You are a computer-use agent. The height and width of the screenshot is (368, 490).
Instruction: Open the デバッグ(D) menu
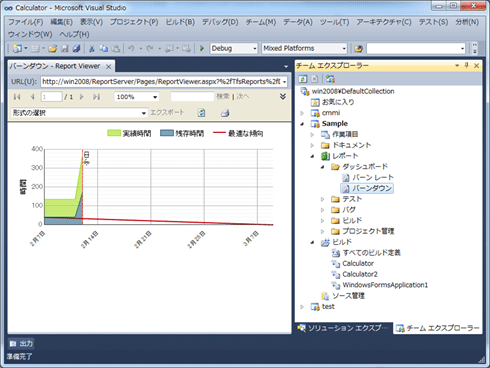[x=220, y=22]
